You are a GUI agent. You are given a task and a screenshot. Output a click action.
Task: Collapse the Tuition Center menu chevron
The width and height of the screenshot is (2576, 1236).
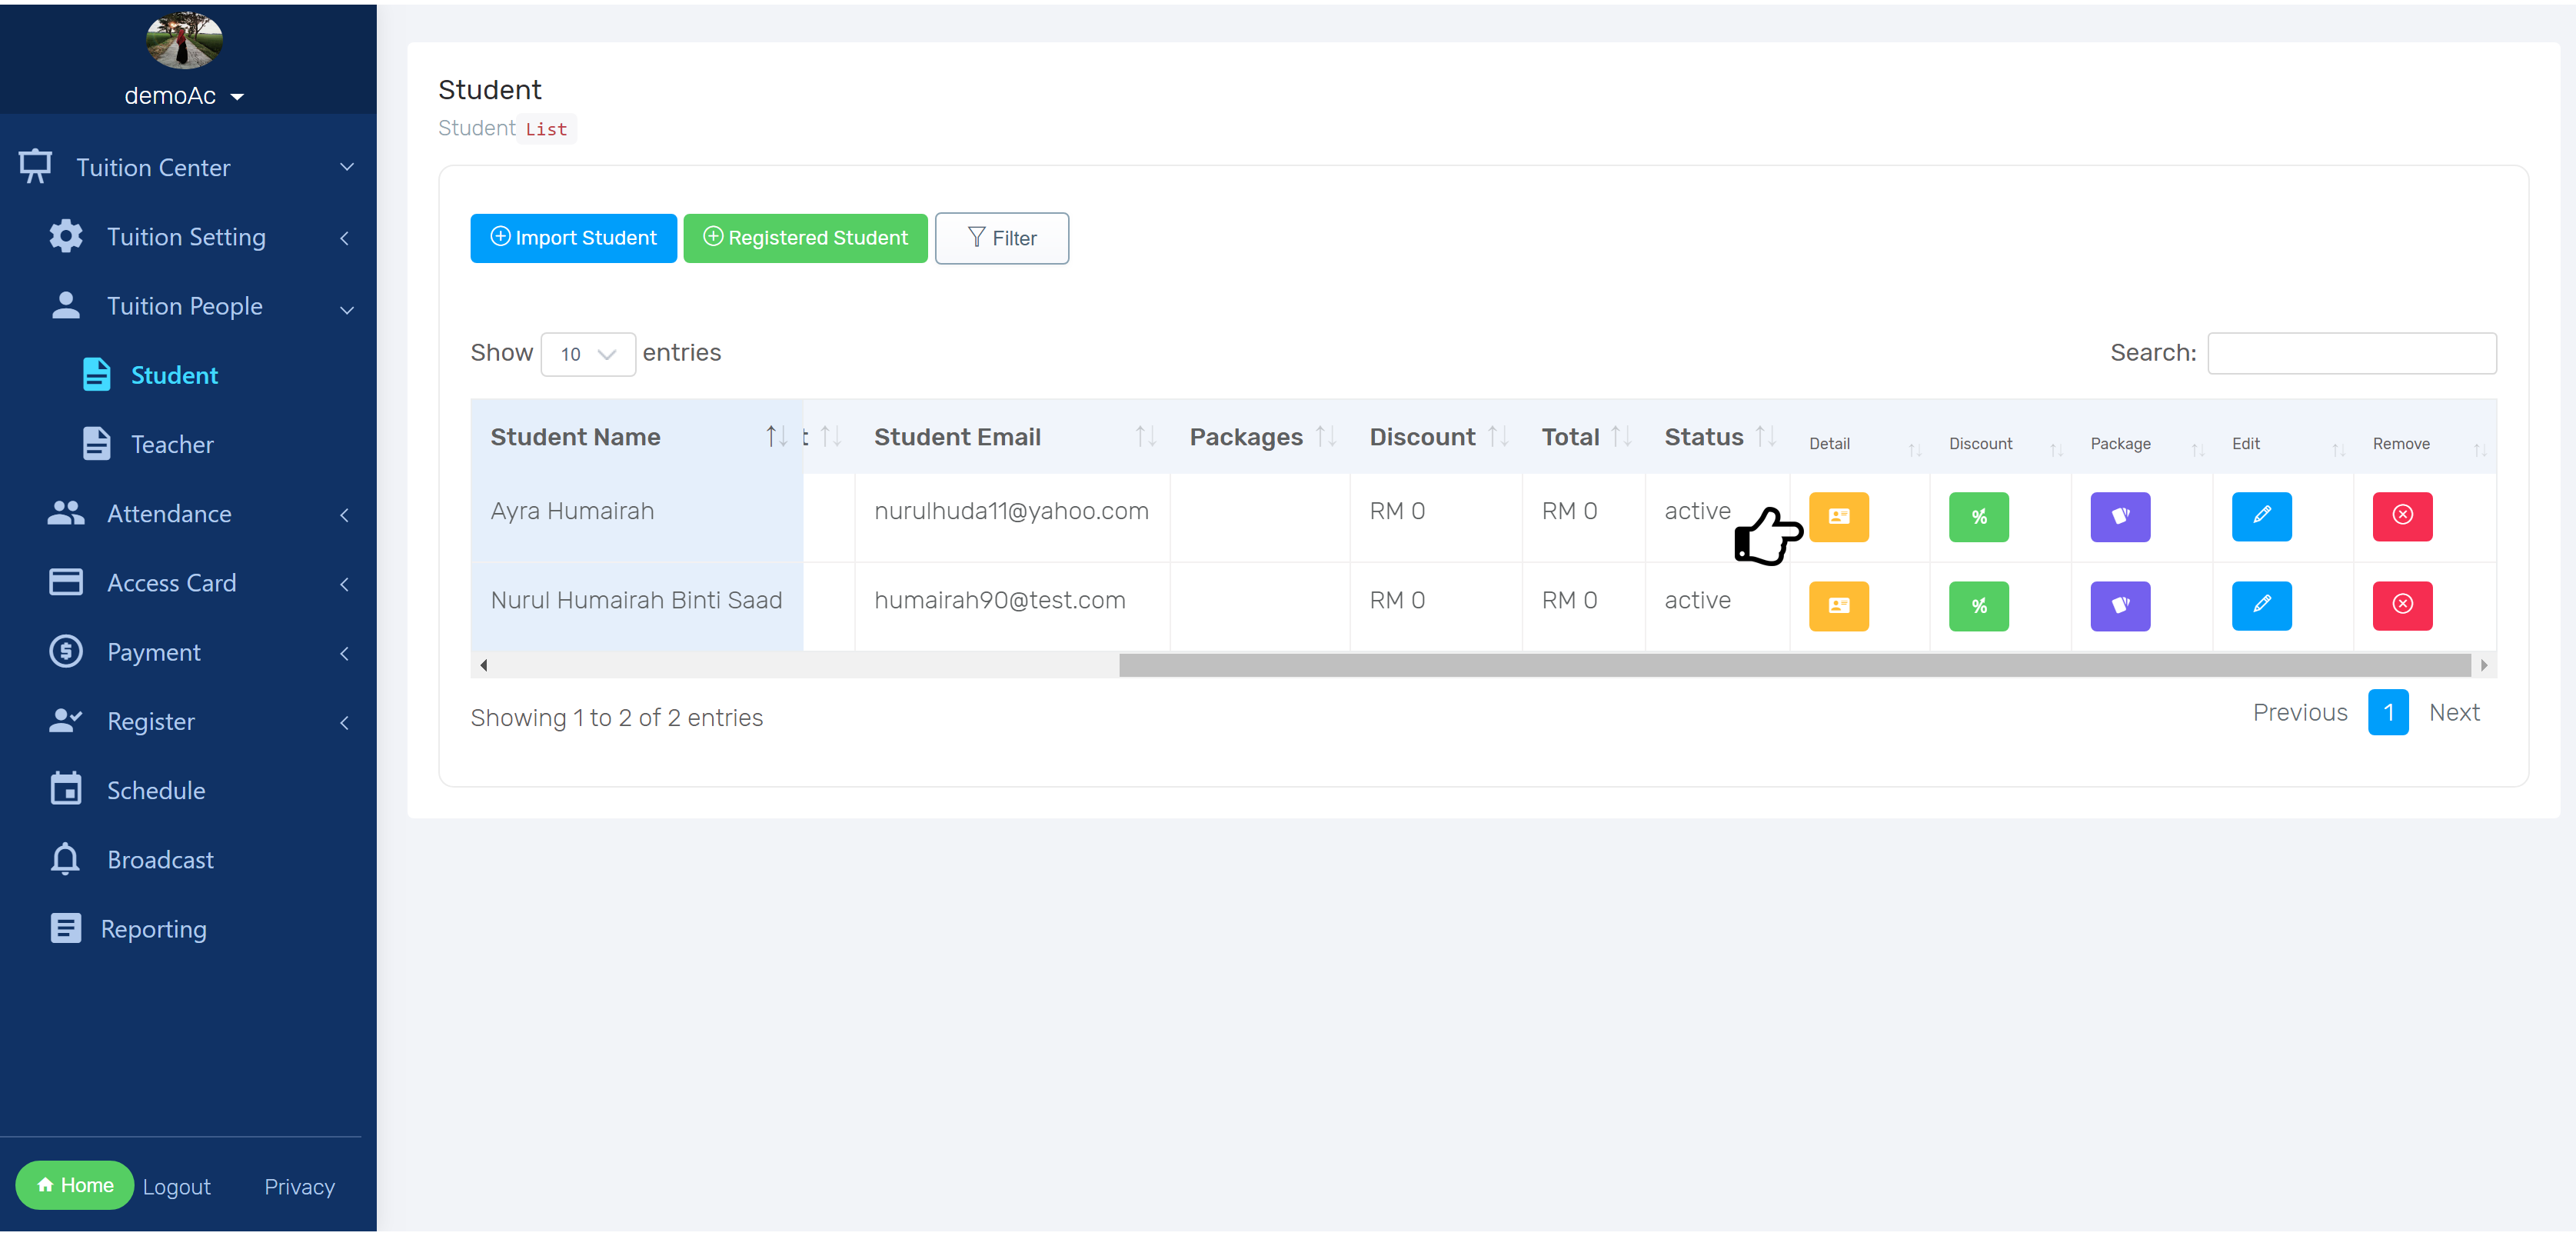pos(347,166)
